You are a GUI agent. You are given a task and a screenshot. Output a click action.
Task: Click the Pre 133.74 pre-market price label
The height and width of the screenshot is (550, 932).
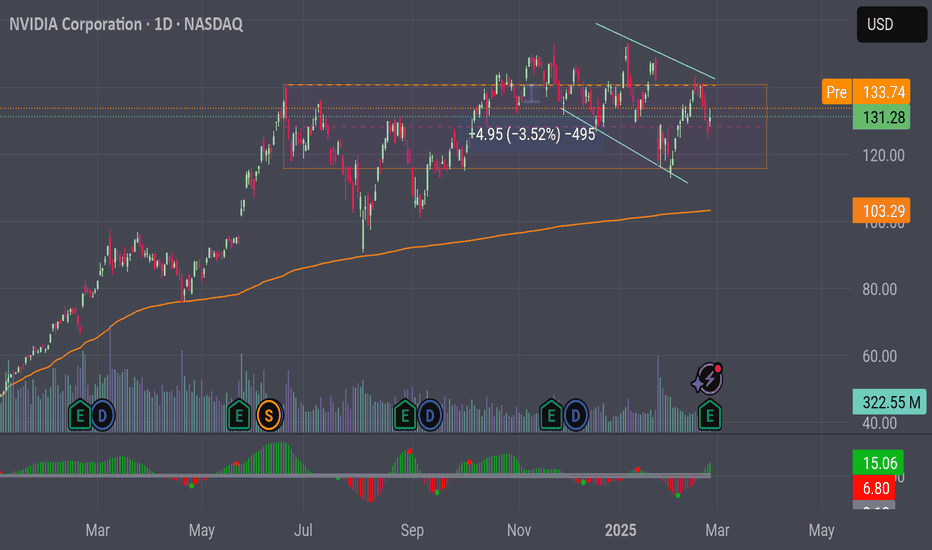pos(866,92)
